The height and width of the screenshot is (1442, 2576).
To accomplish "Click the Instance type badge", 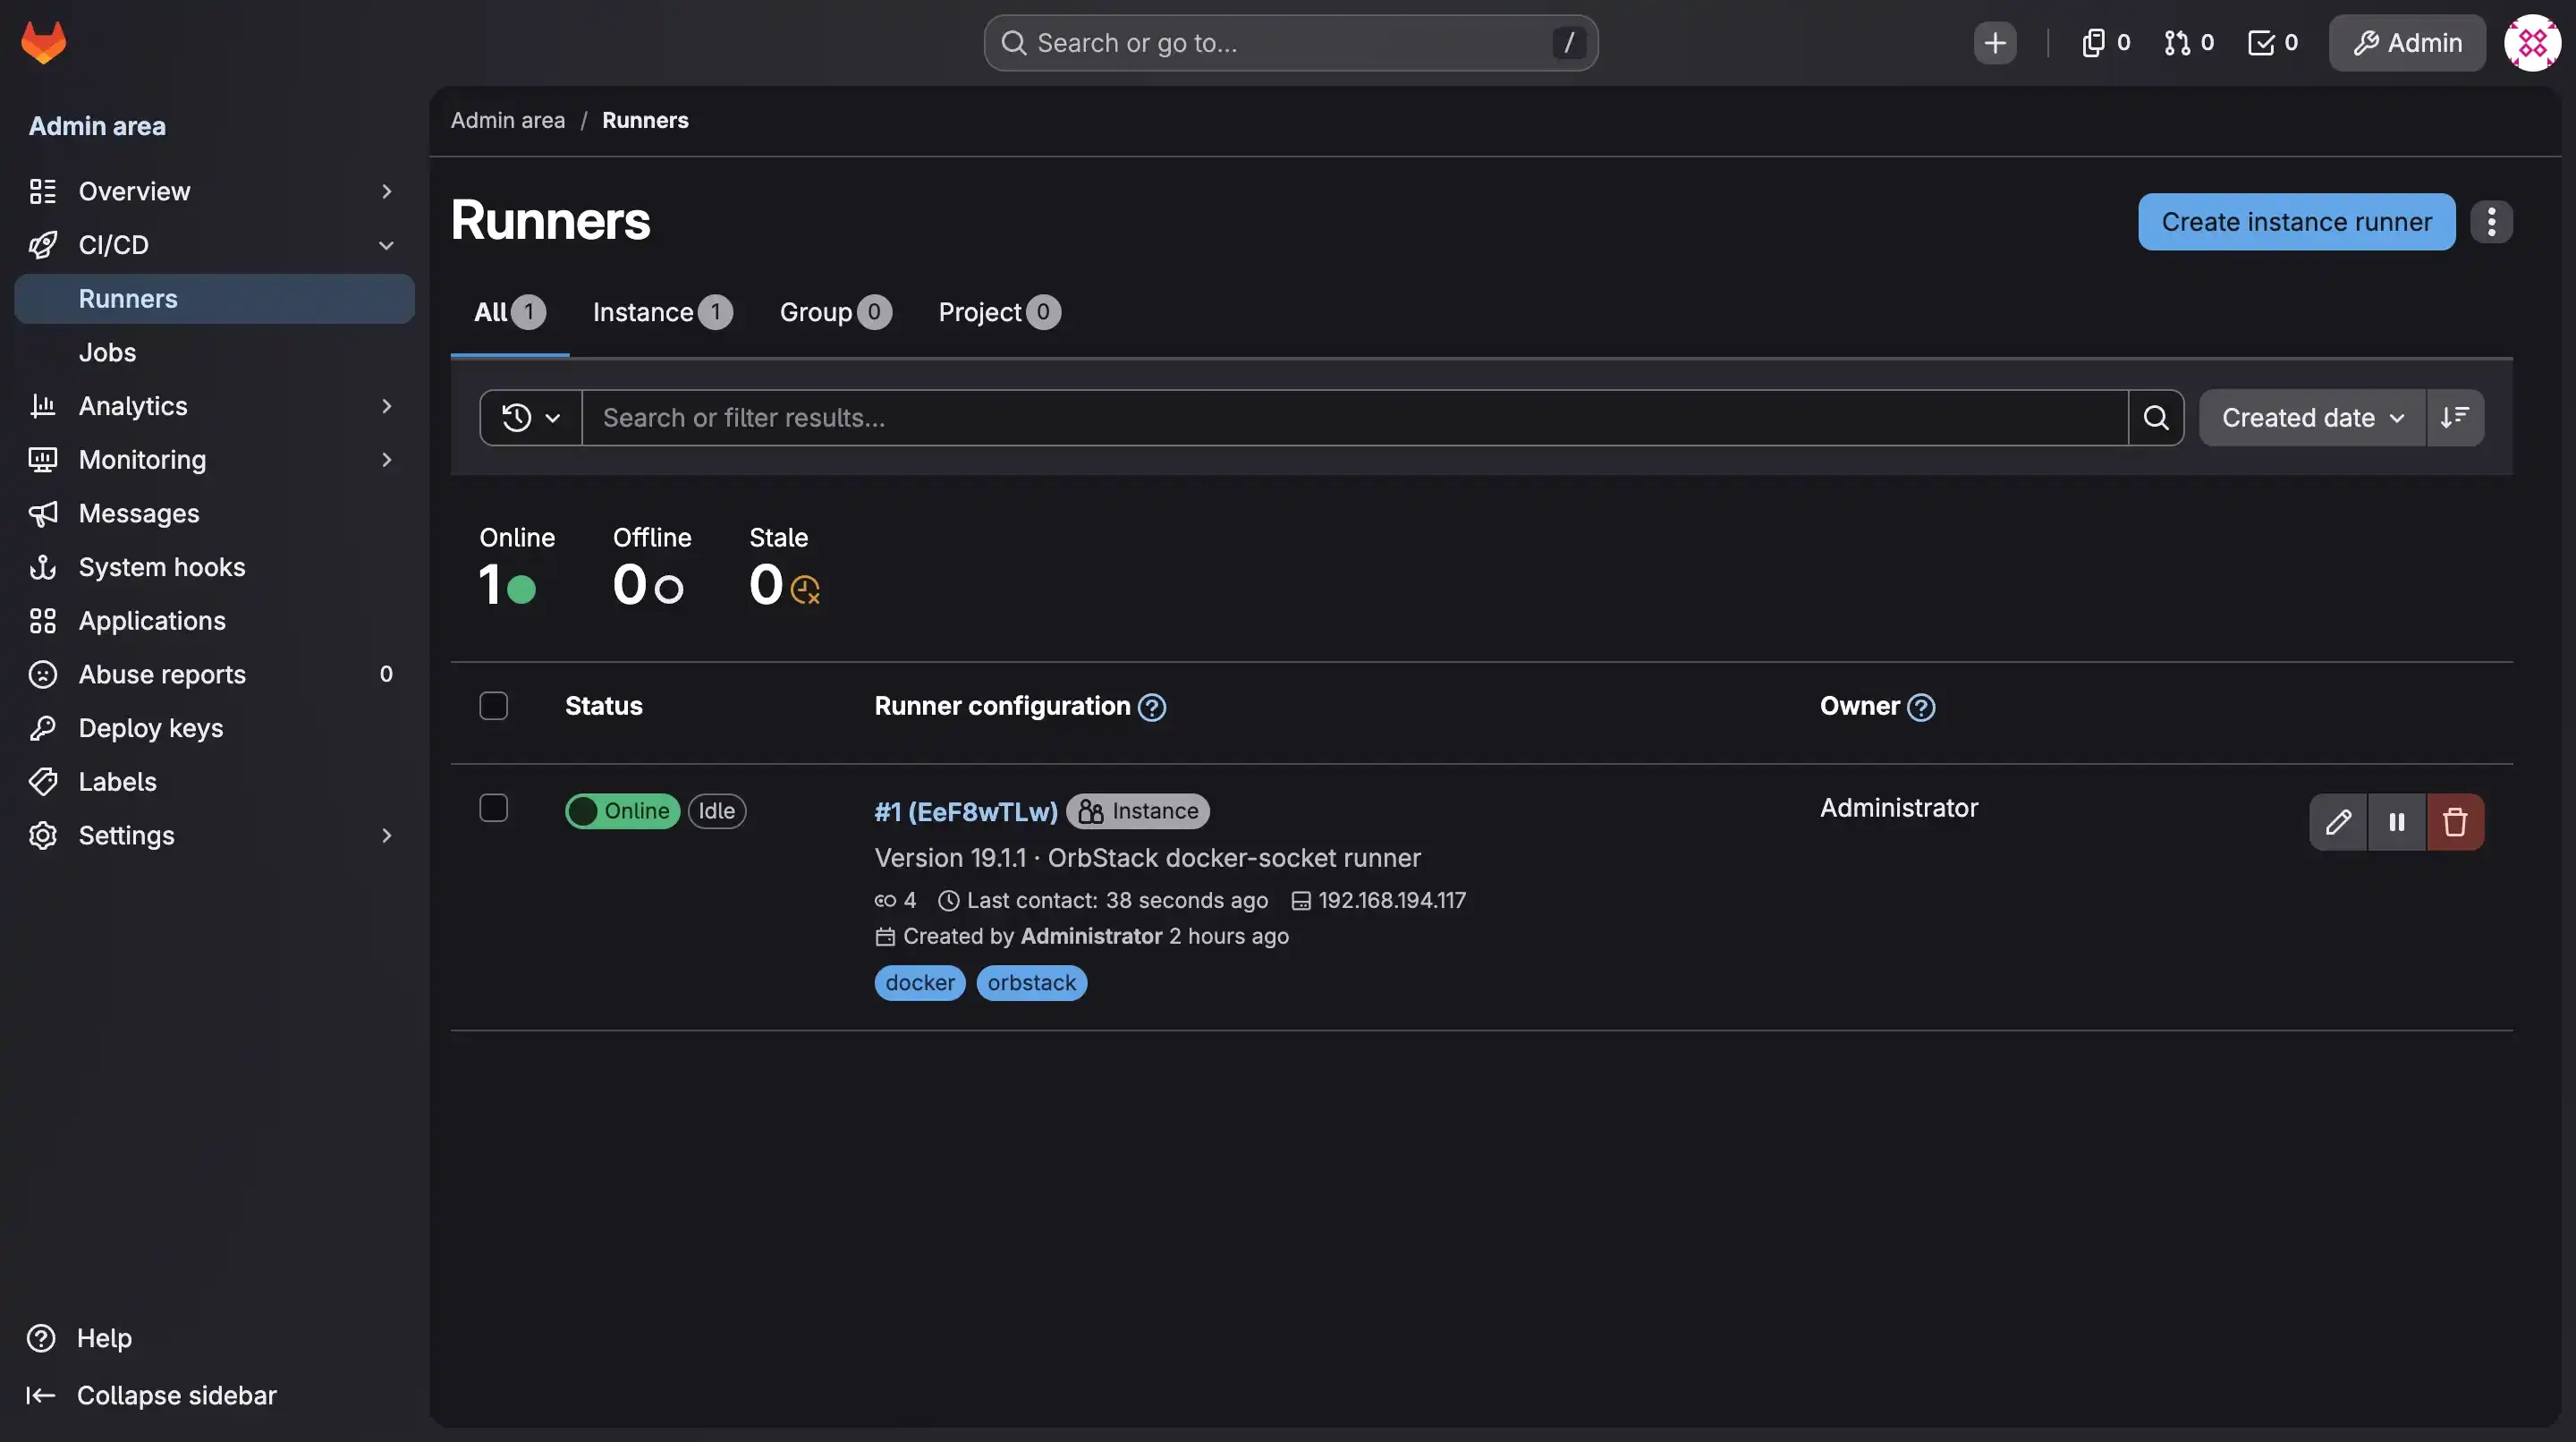I will pos(1138,811).
